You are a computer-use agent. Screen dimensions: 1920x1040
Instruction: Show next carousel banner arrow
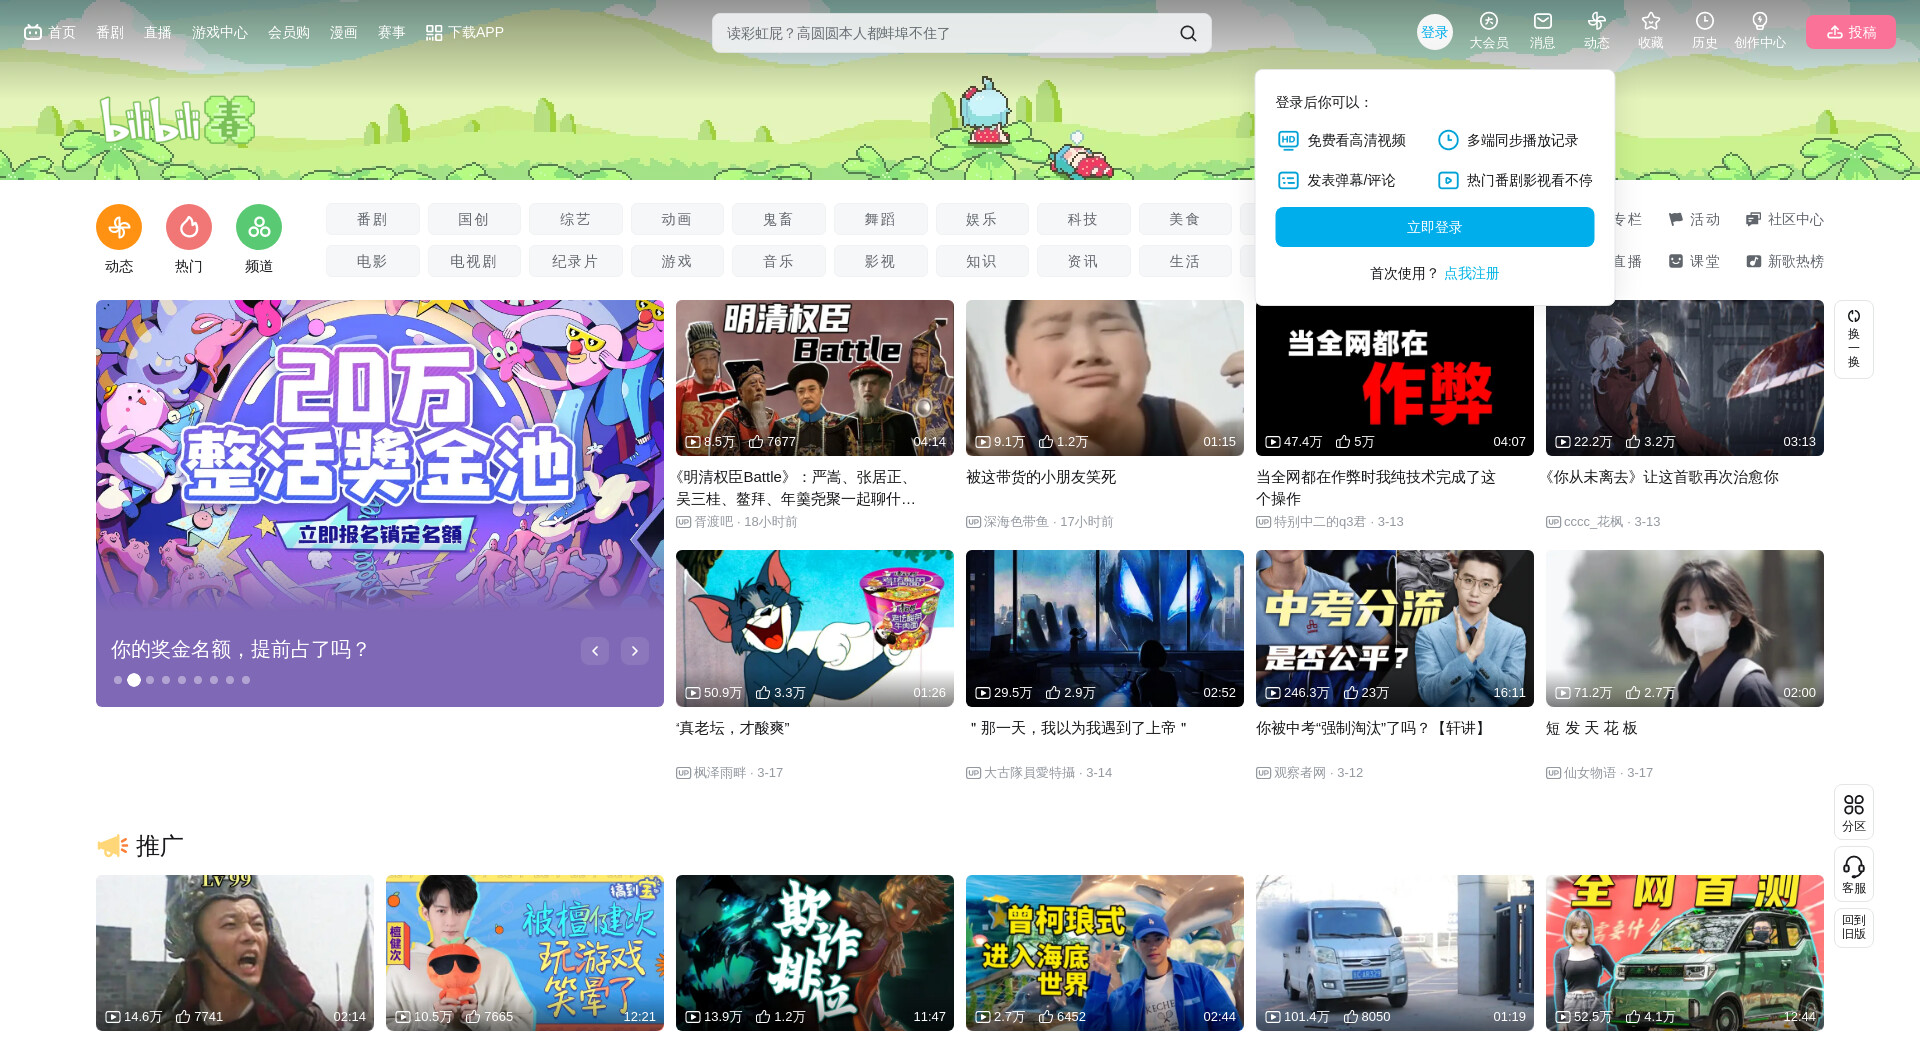coord(635,651)
